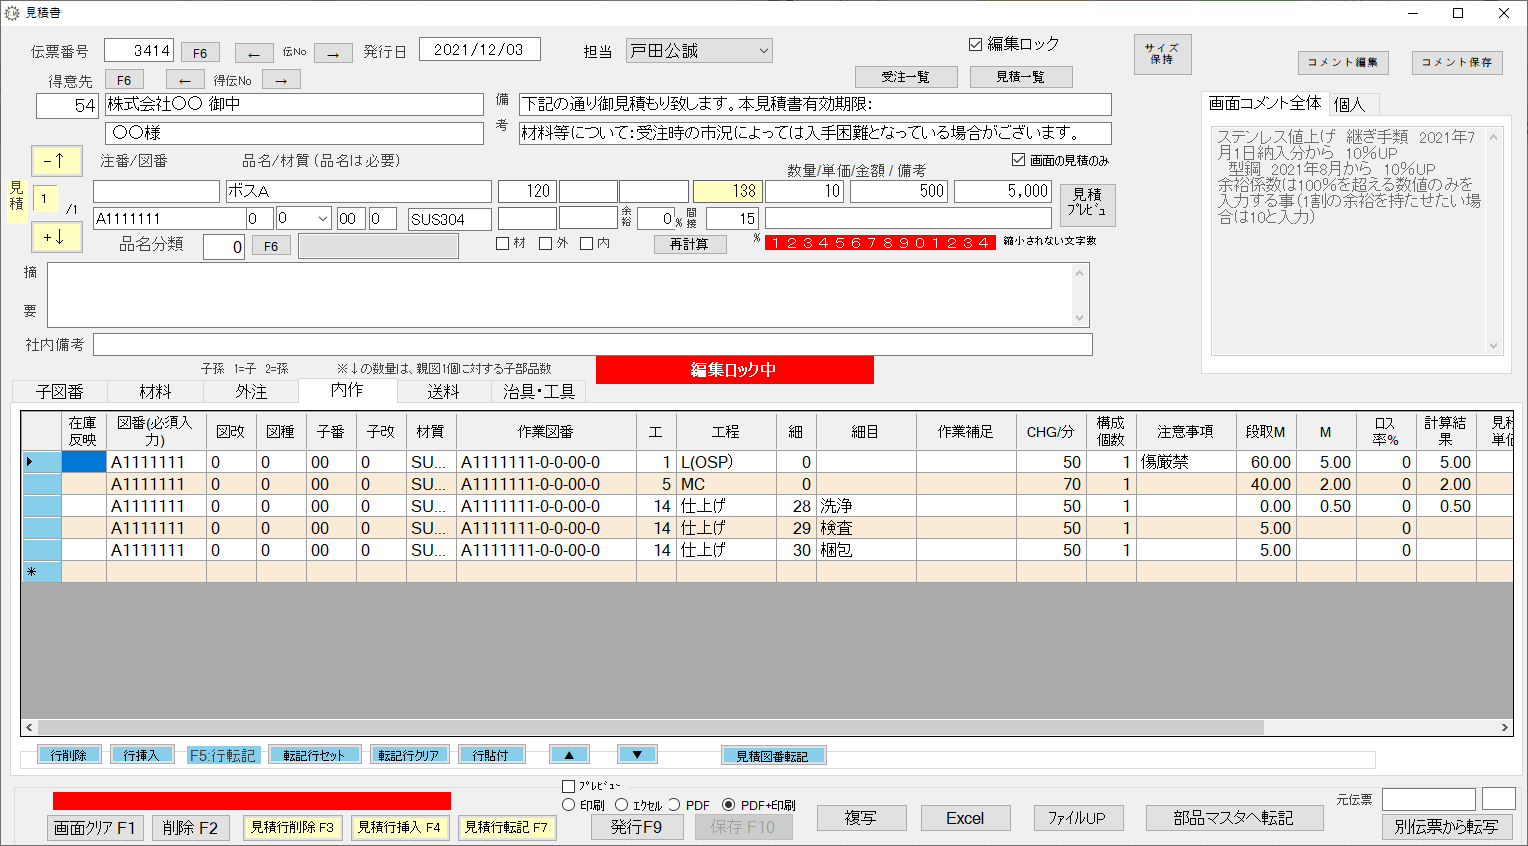Click the down arrow of the 摘要 text area scrollbar
Screen dimensions: 1528x846
[1079, 318]
